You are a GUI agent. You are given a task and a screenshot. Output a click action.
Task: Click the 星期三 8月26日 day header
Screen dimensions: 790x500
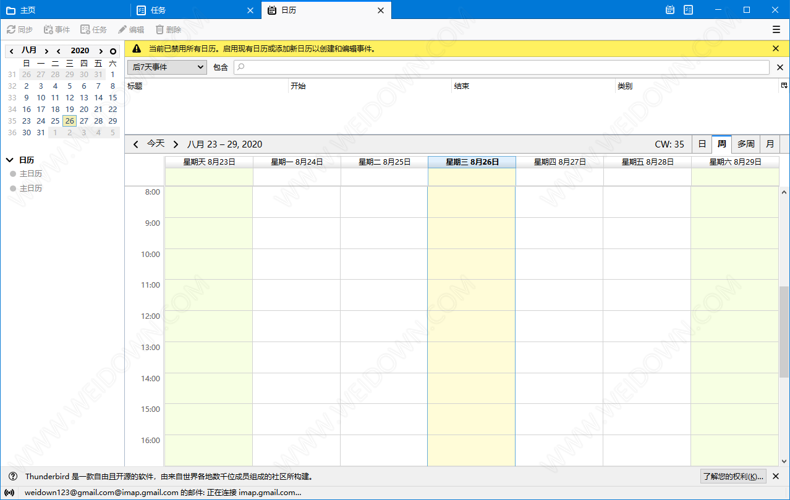[x=472, y=162]
